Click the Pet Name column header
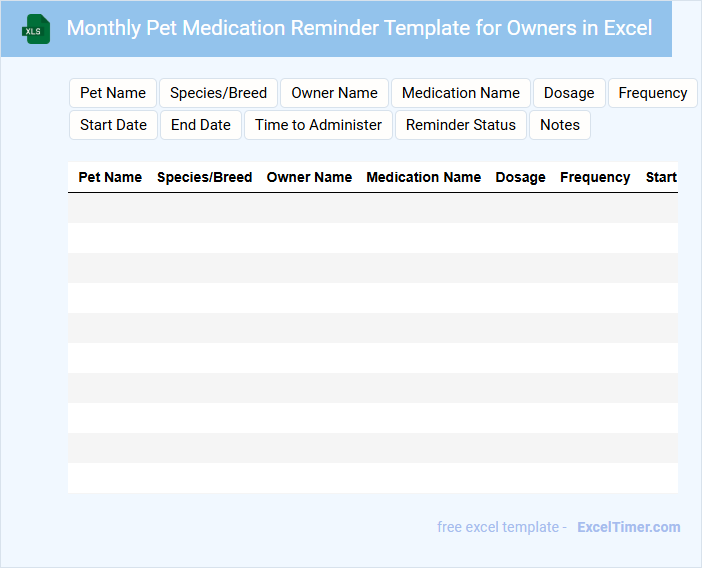The width and height of the screenshot is (702, 568). click(x=110, y=177)
